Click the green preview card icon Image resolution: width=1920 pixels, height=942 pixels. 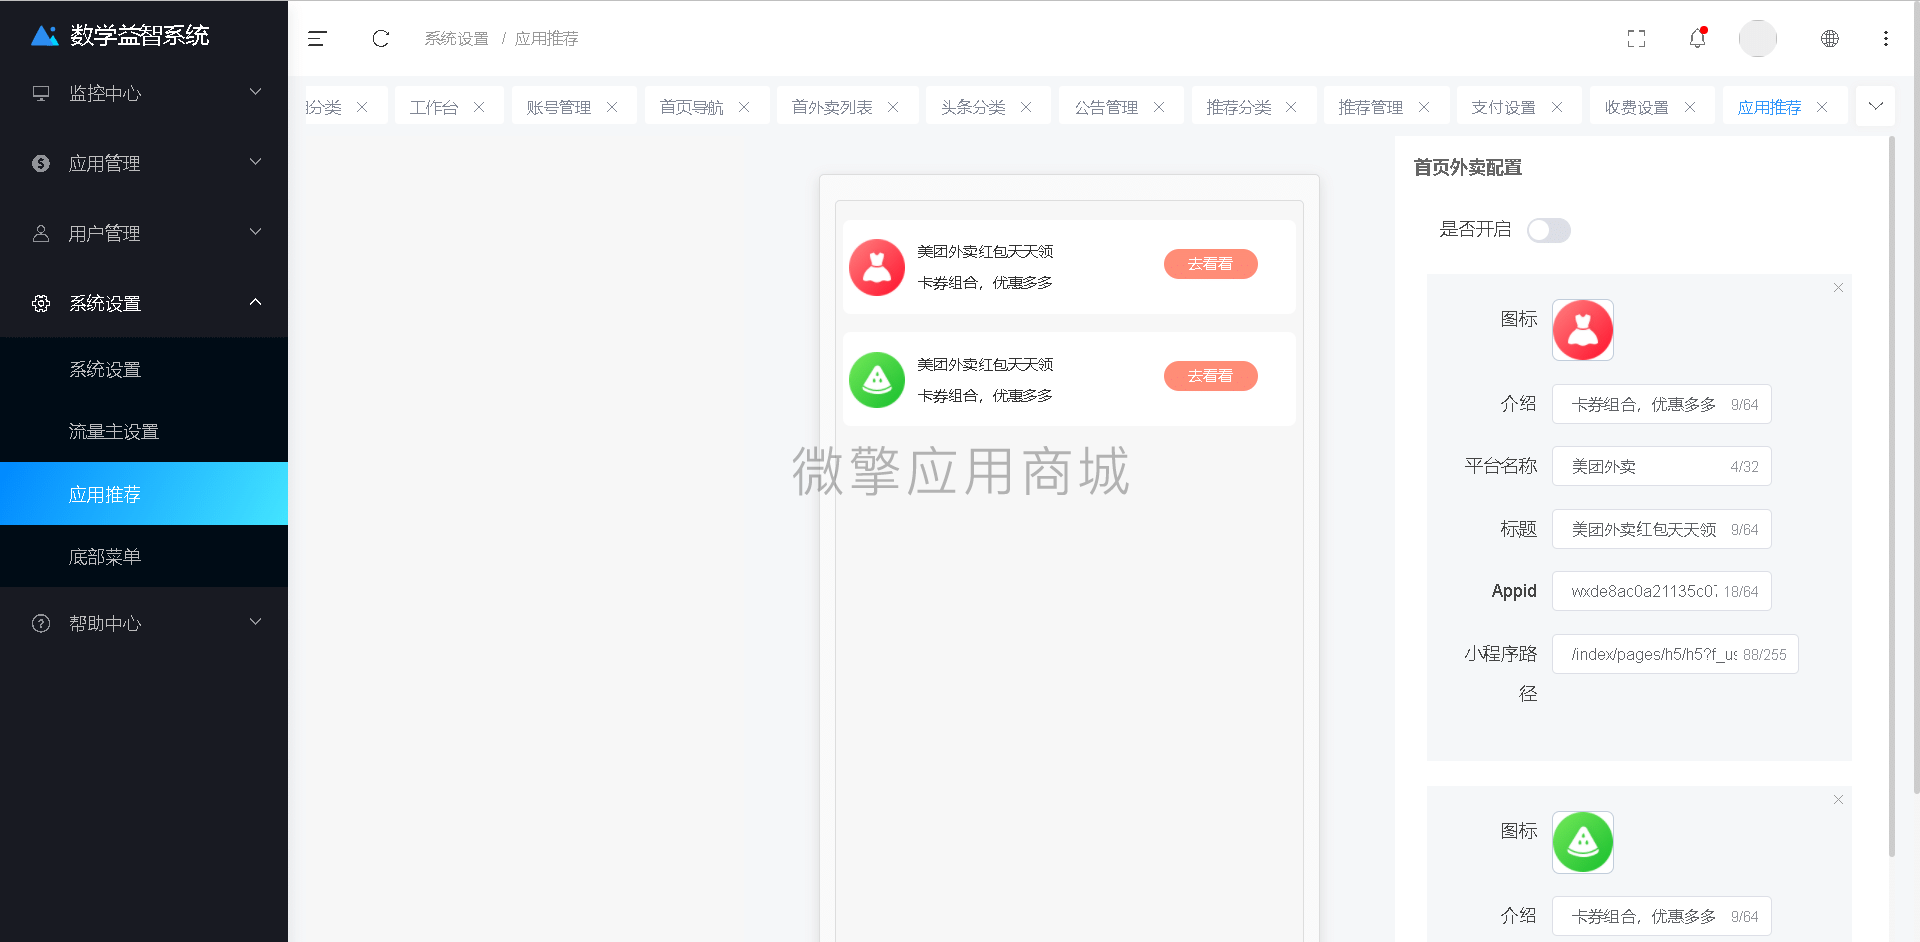click(877, 380)
